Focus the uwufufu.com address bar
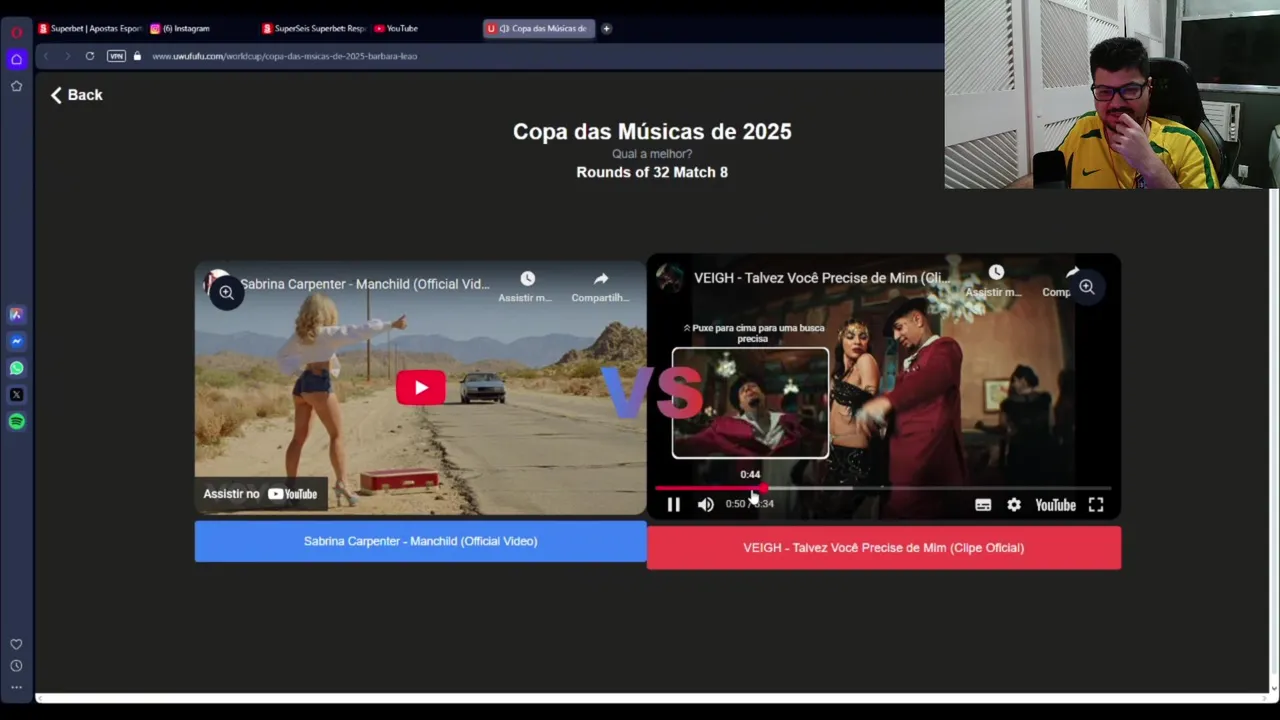Screen dimensions: 1280x720 click(284, 56)
